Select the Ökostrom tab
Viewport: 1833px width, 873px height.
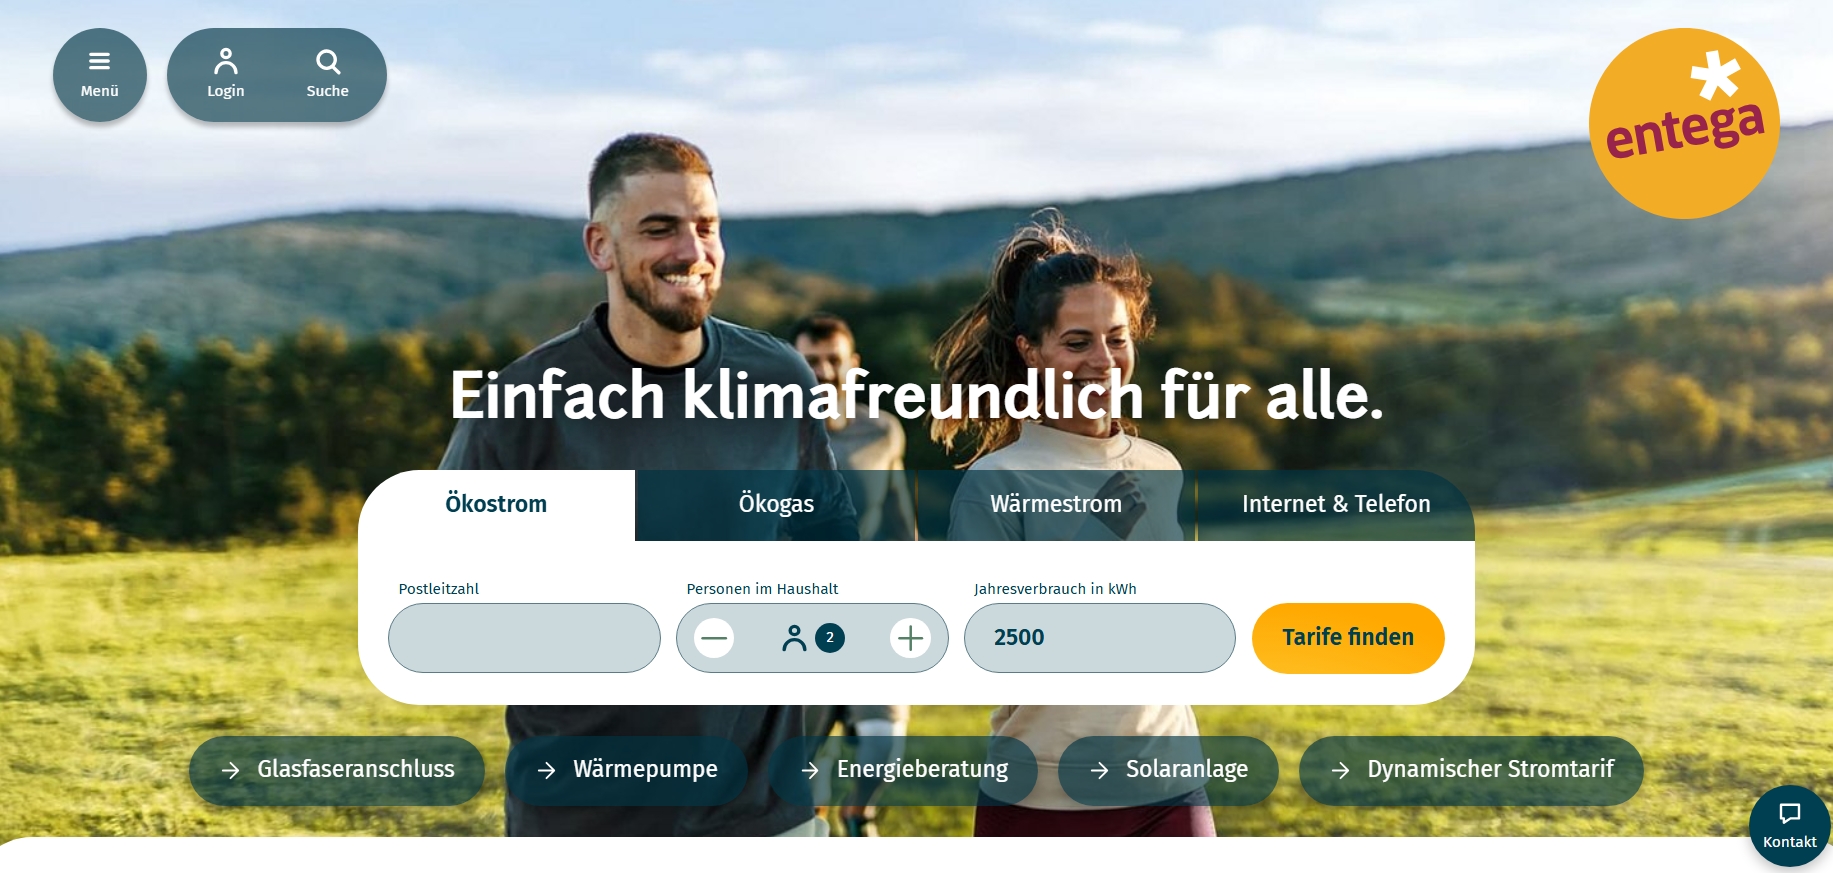(496, 505)
